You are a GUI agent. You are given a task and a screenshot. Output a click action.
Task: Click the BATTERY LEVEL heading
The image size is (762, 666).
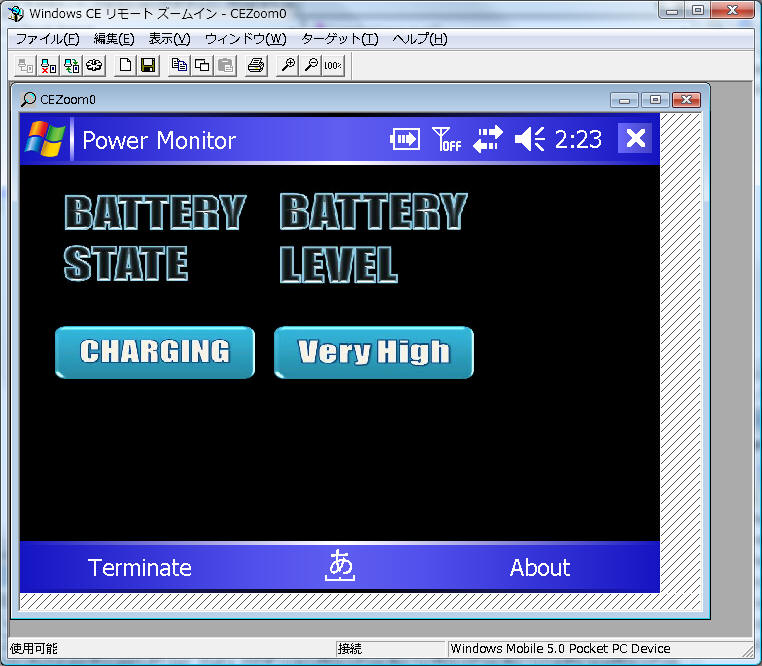[373, 238]
